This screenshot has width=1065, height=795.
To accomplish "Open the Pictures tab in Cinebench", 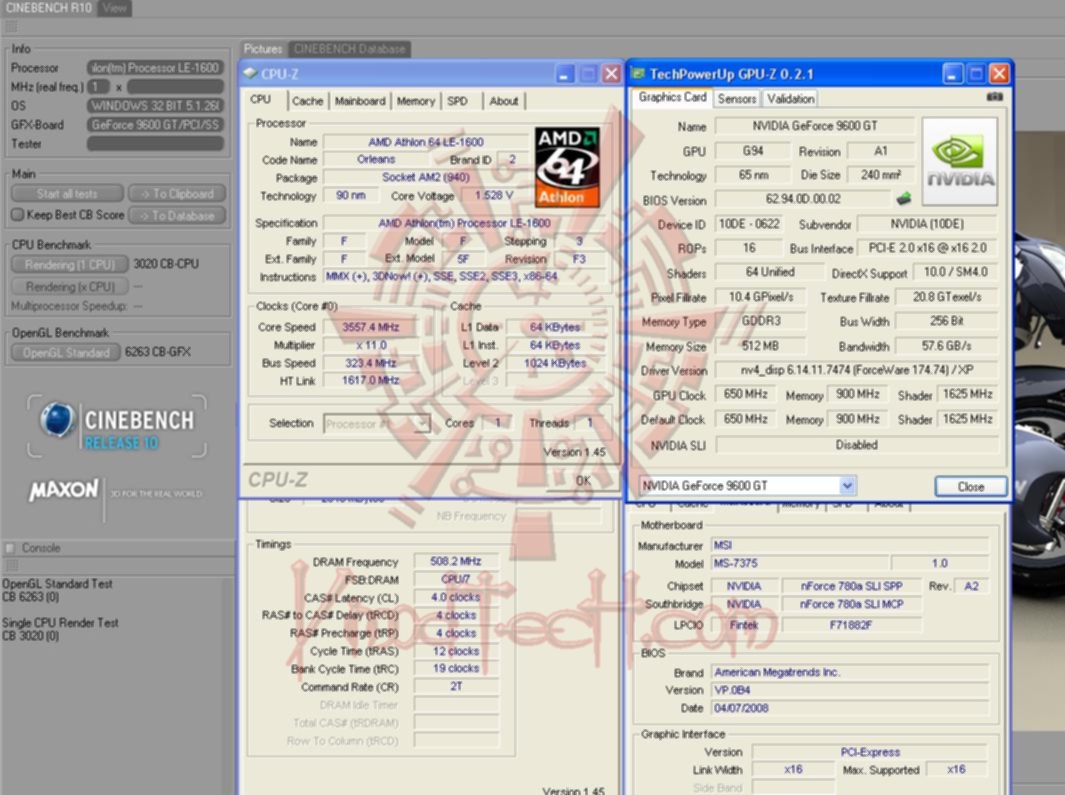I will point(263,49).
